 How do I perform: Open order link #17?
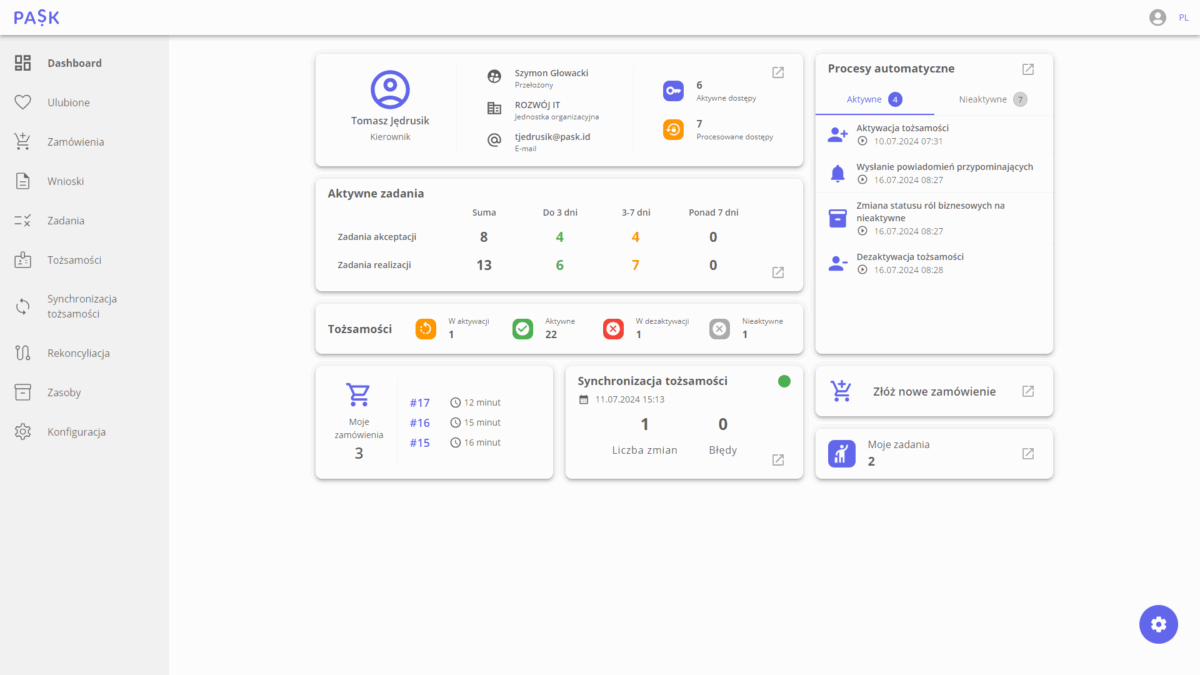[x=420, y=403]
